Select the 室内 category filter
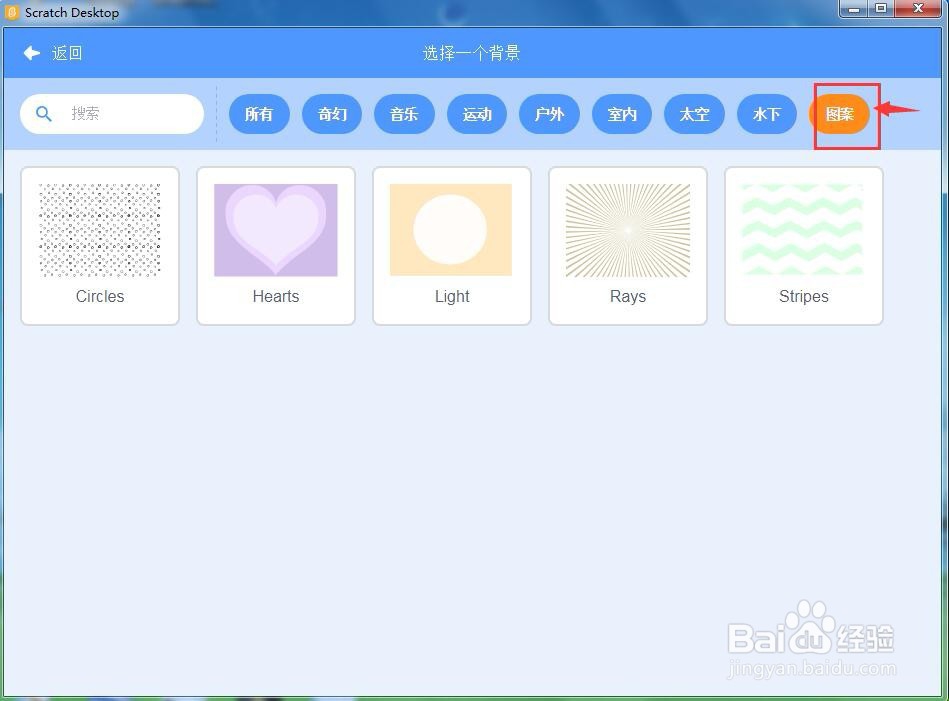The width and height of the screenshot is (949, 701). tap(622, 114)
